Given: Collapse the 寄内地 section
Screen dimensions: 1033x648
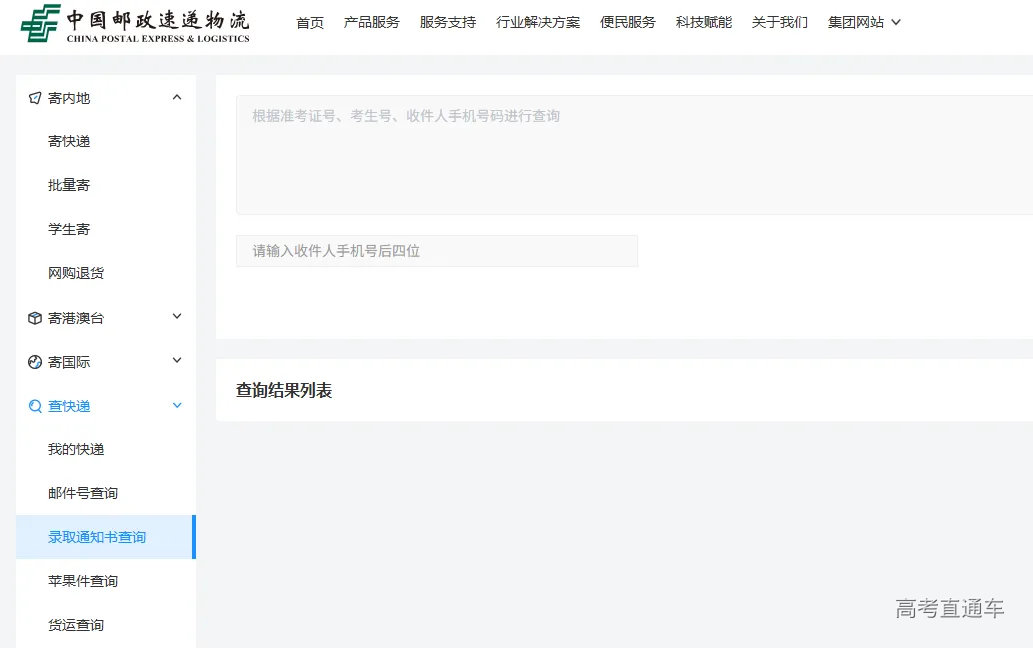Looking at the screenshot, I should [x=176, y=97].
